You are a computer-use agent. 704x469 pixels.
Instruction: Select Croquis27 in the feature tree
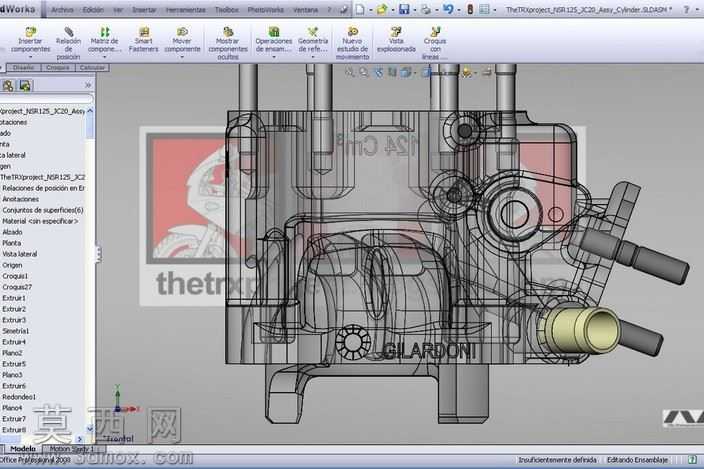17,287
